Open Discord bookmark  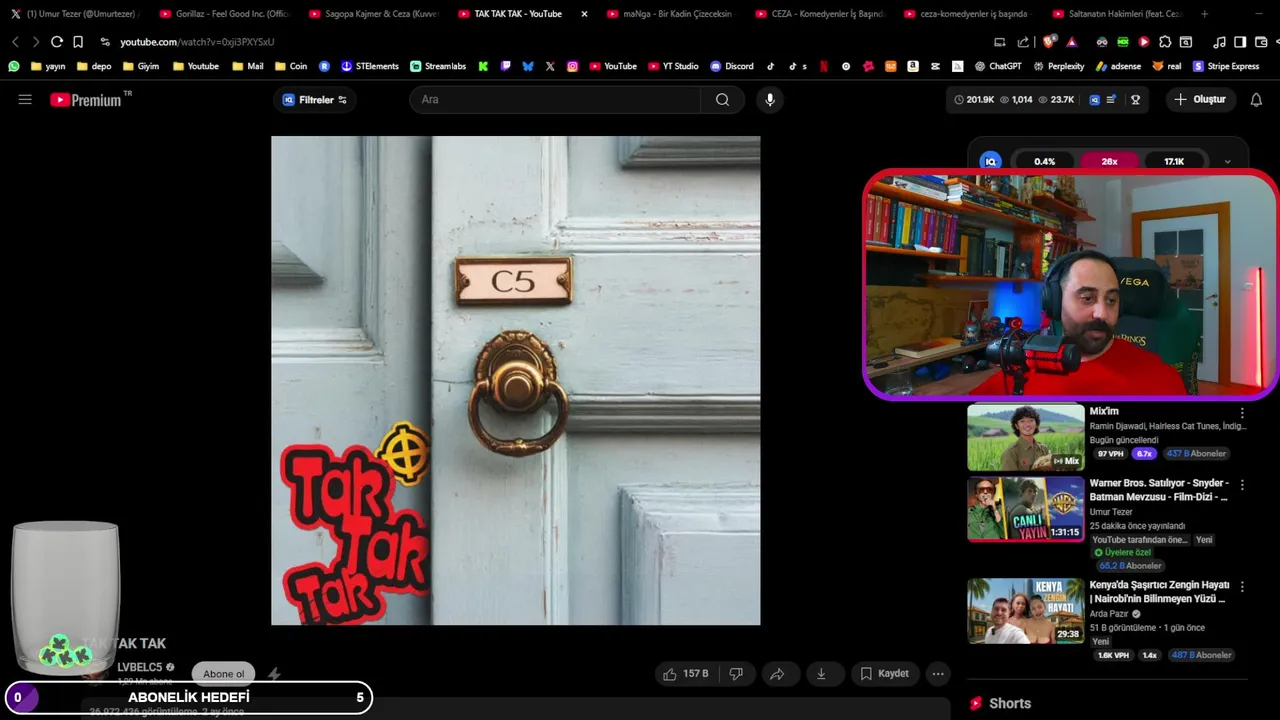[732, 66]
